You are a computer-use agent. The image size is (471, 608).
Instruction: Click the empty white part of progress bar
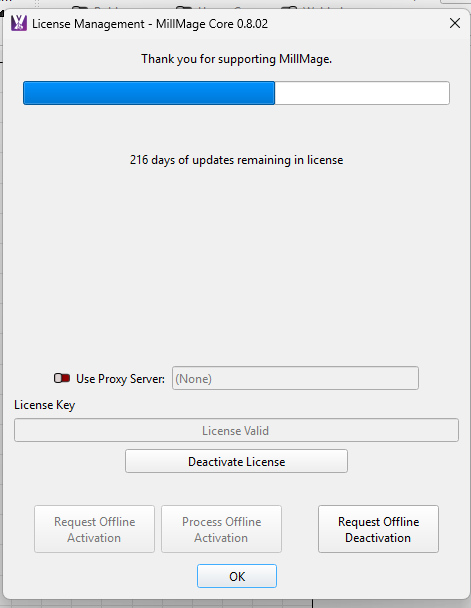[362, 93]
